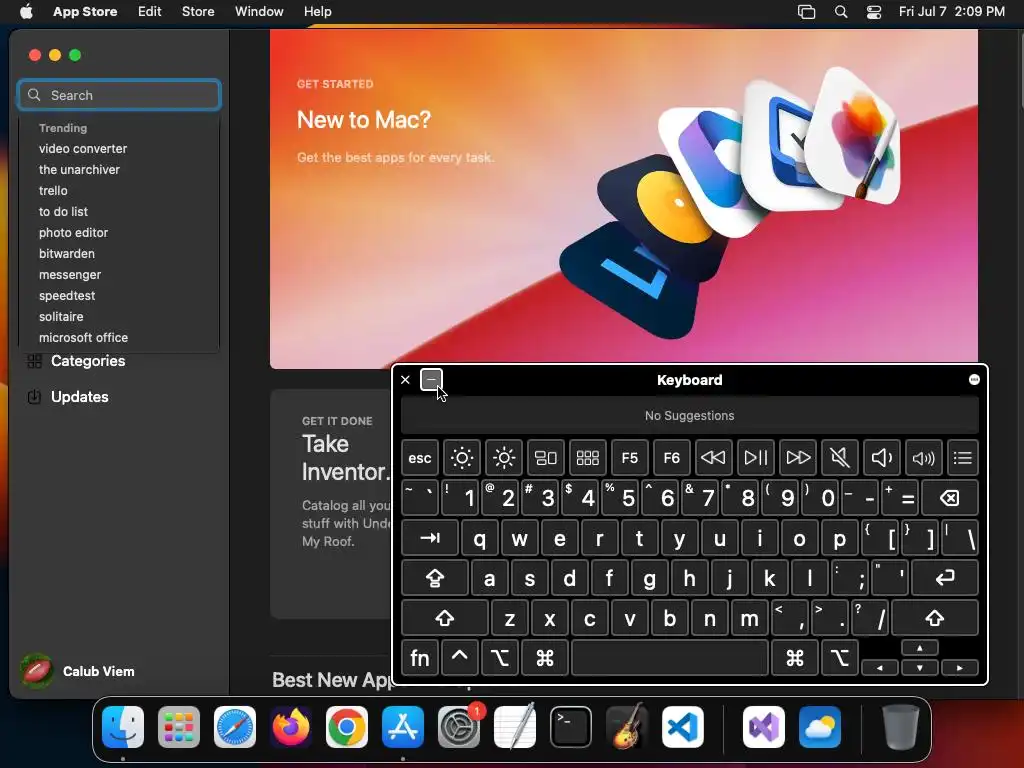The height and width of the screenshot is (768, 1024).
Task: Tap the play/pause media key
Action: pyautogui.click(x=756, y=458)
